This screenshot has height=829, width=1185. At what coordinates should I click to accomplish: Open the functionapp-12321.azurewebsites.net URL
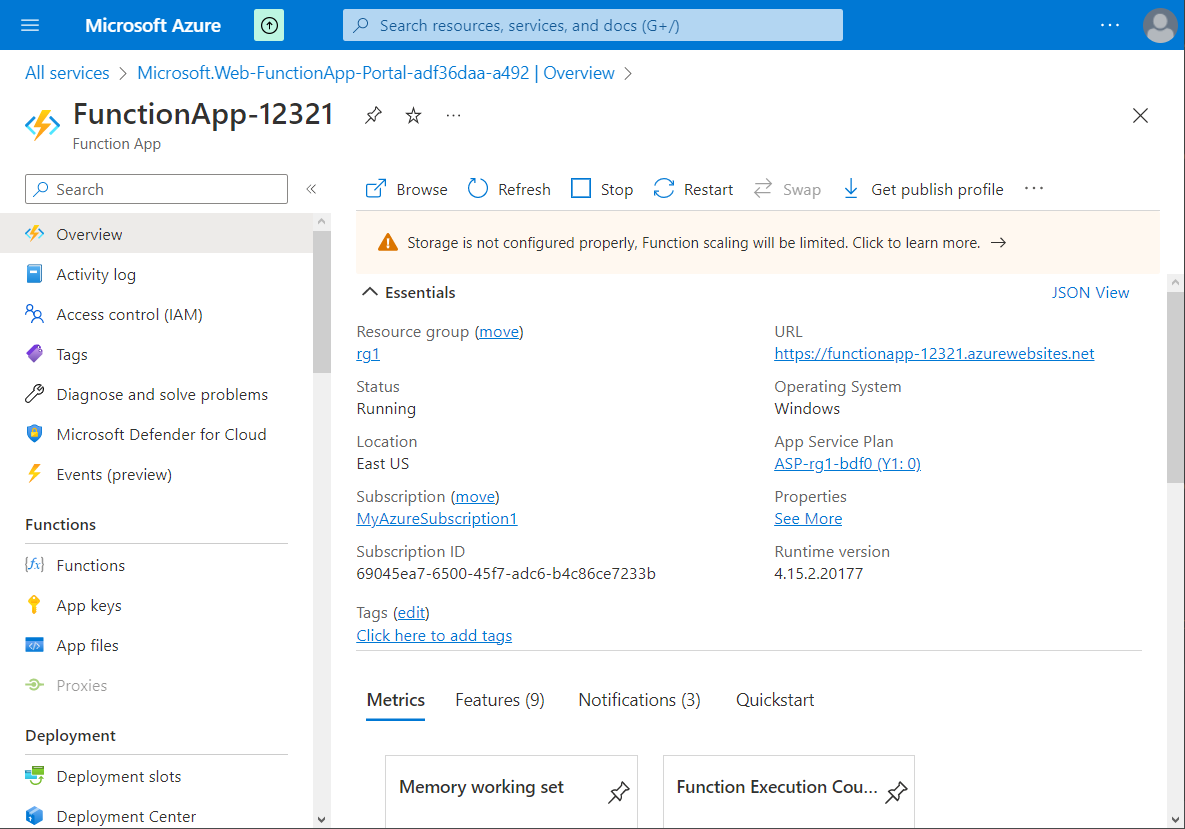pos(934,354)
